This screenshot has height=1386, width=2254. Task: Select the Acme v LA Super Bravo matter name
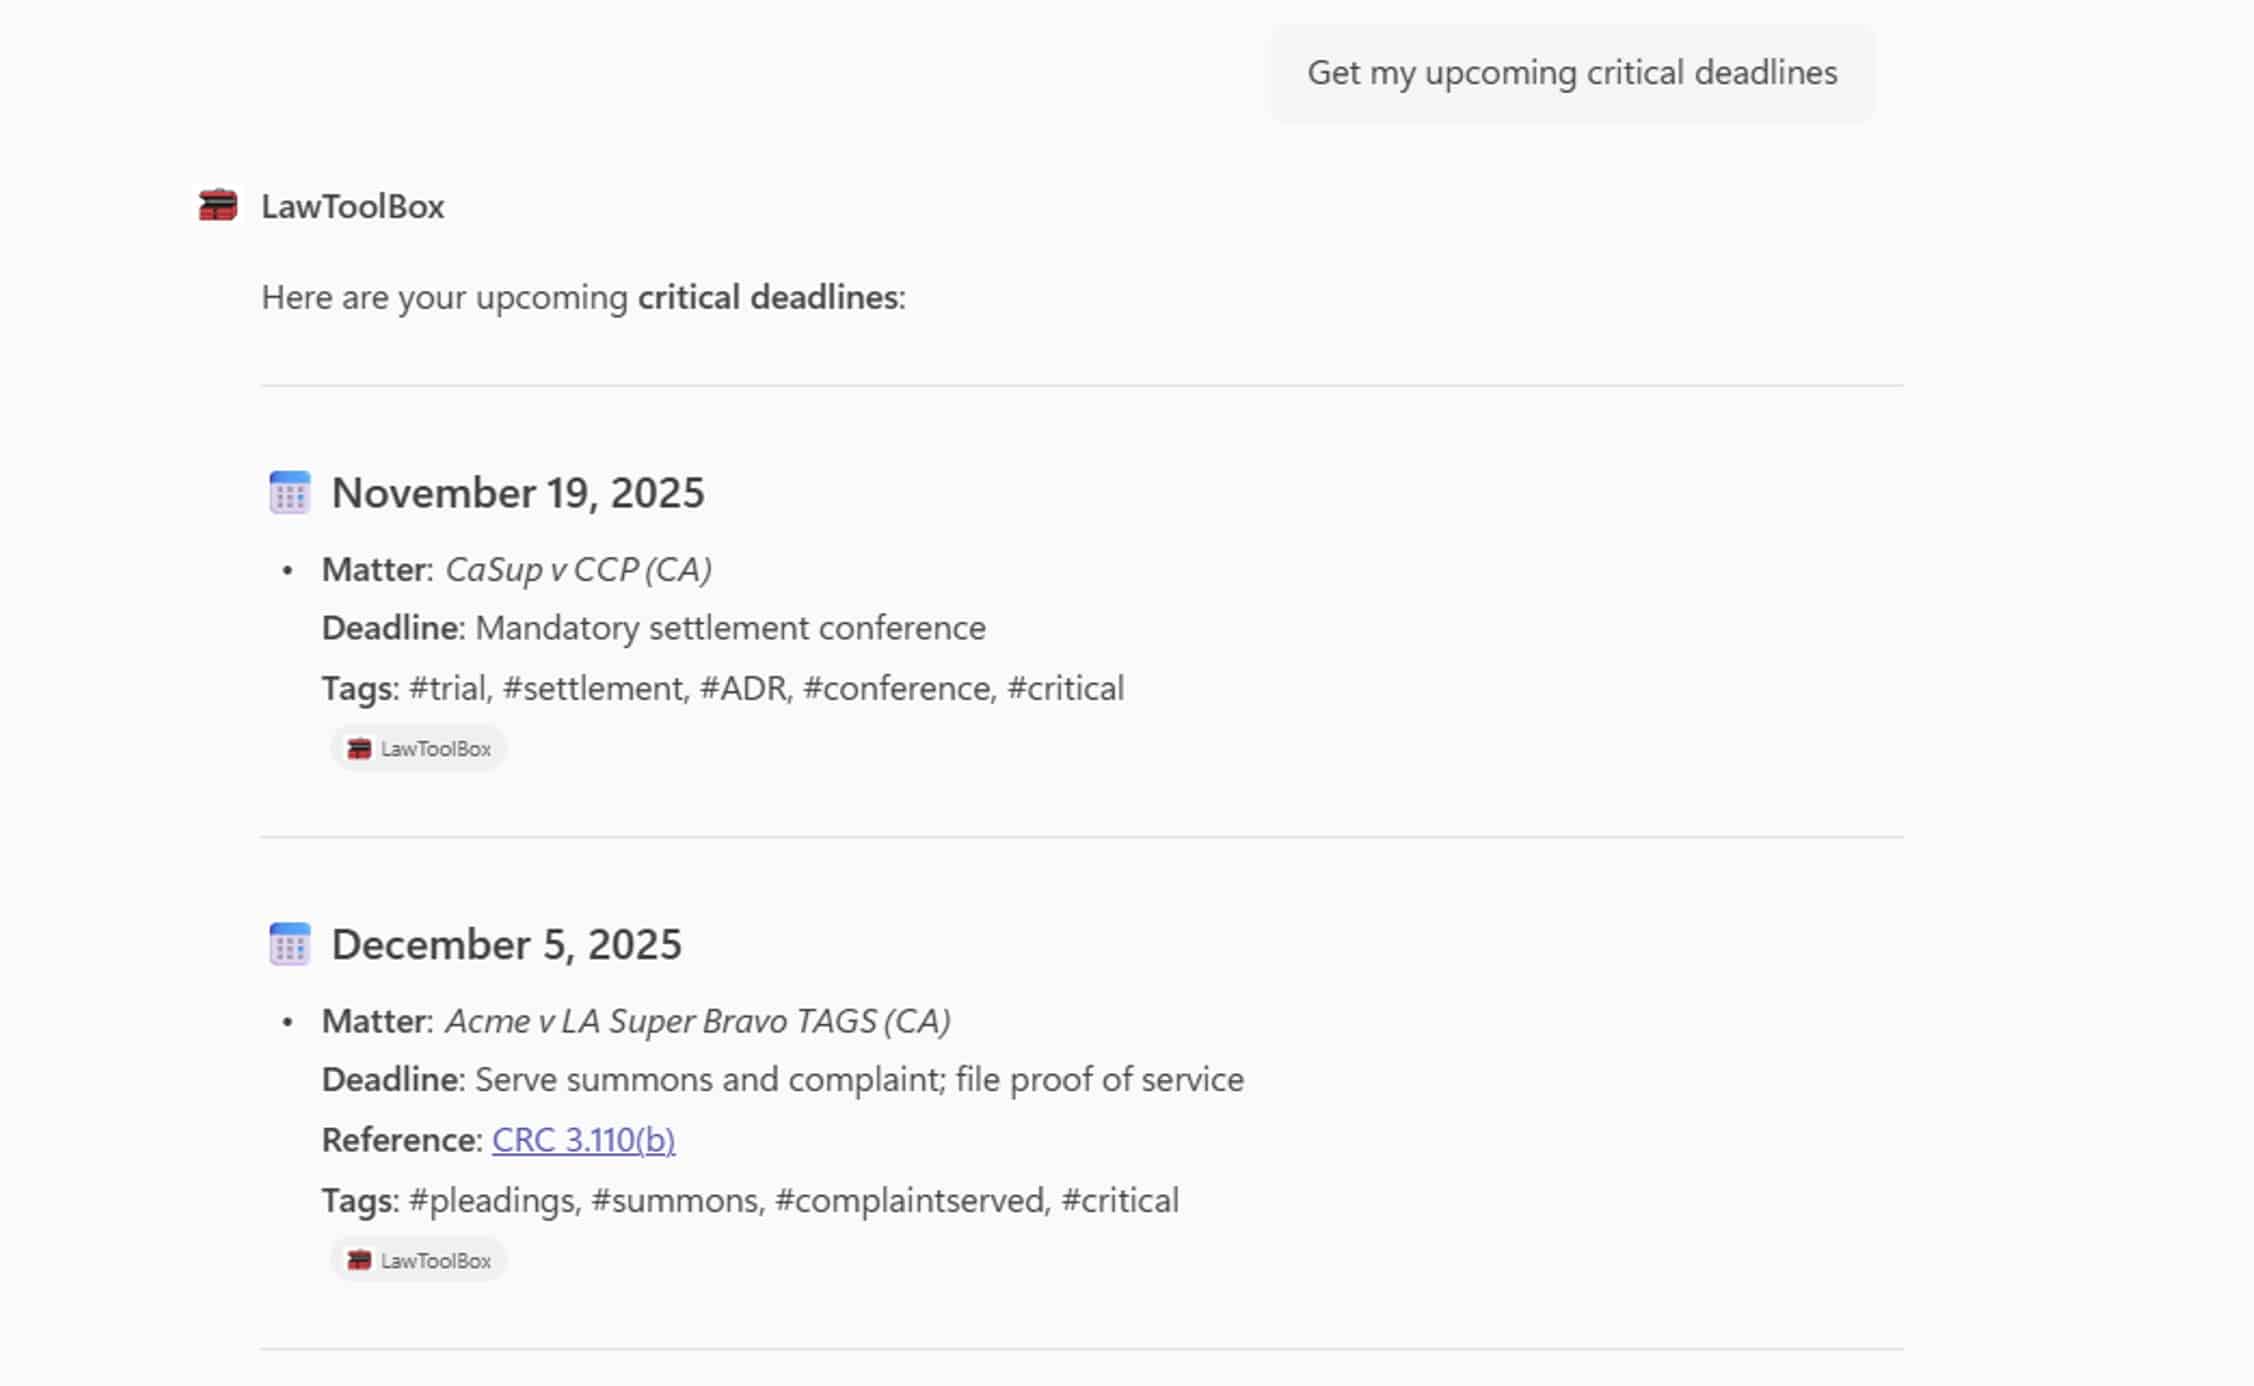coord(697,1021)
